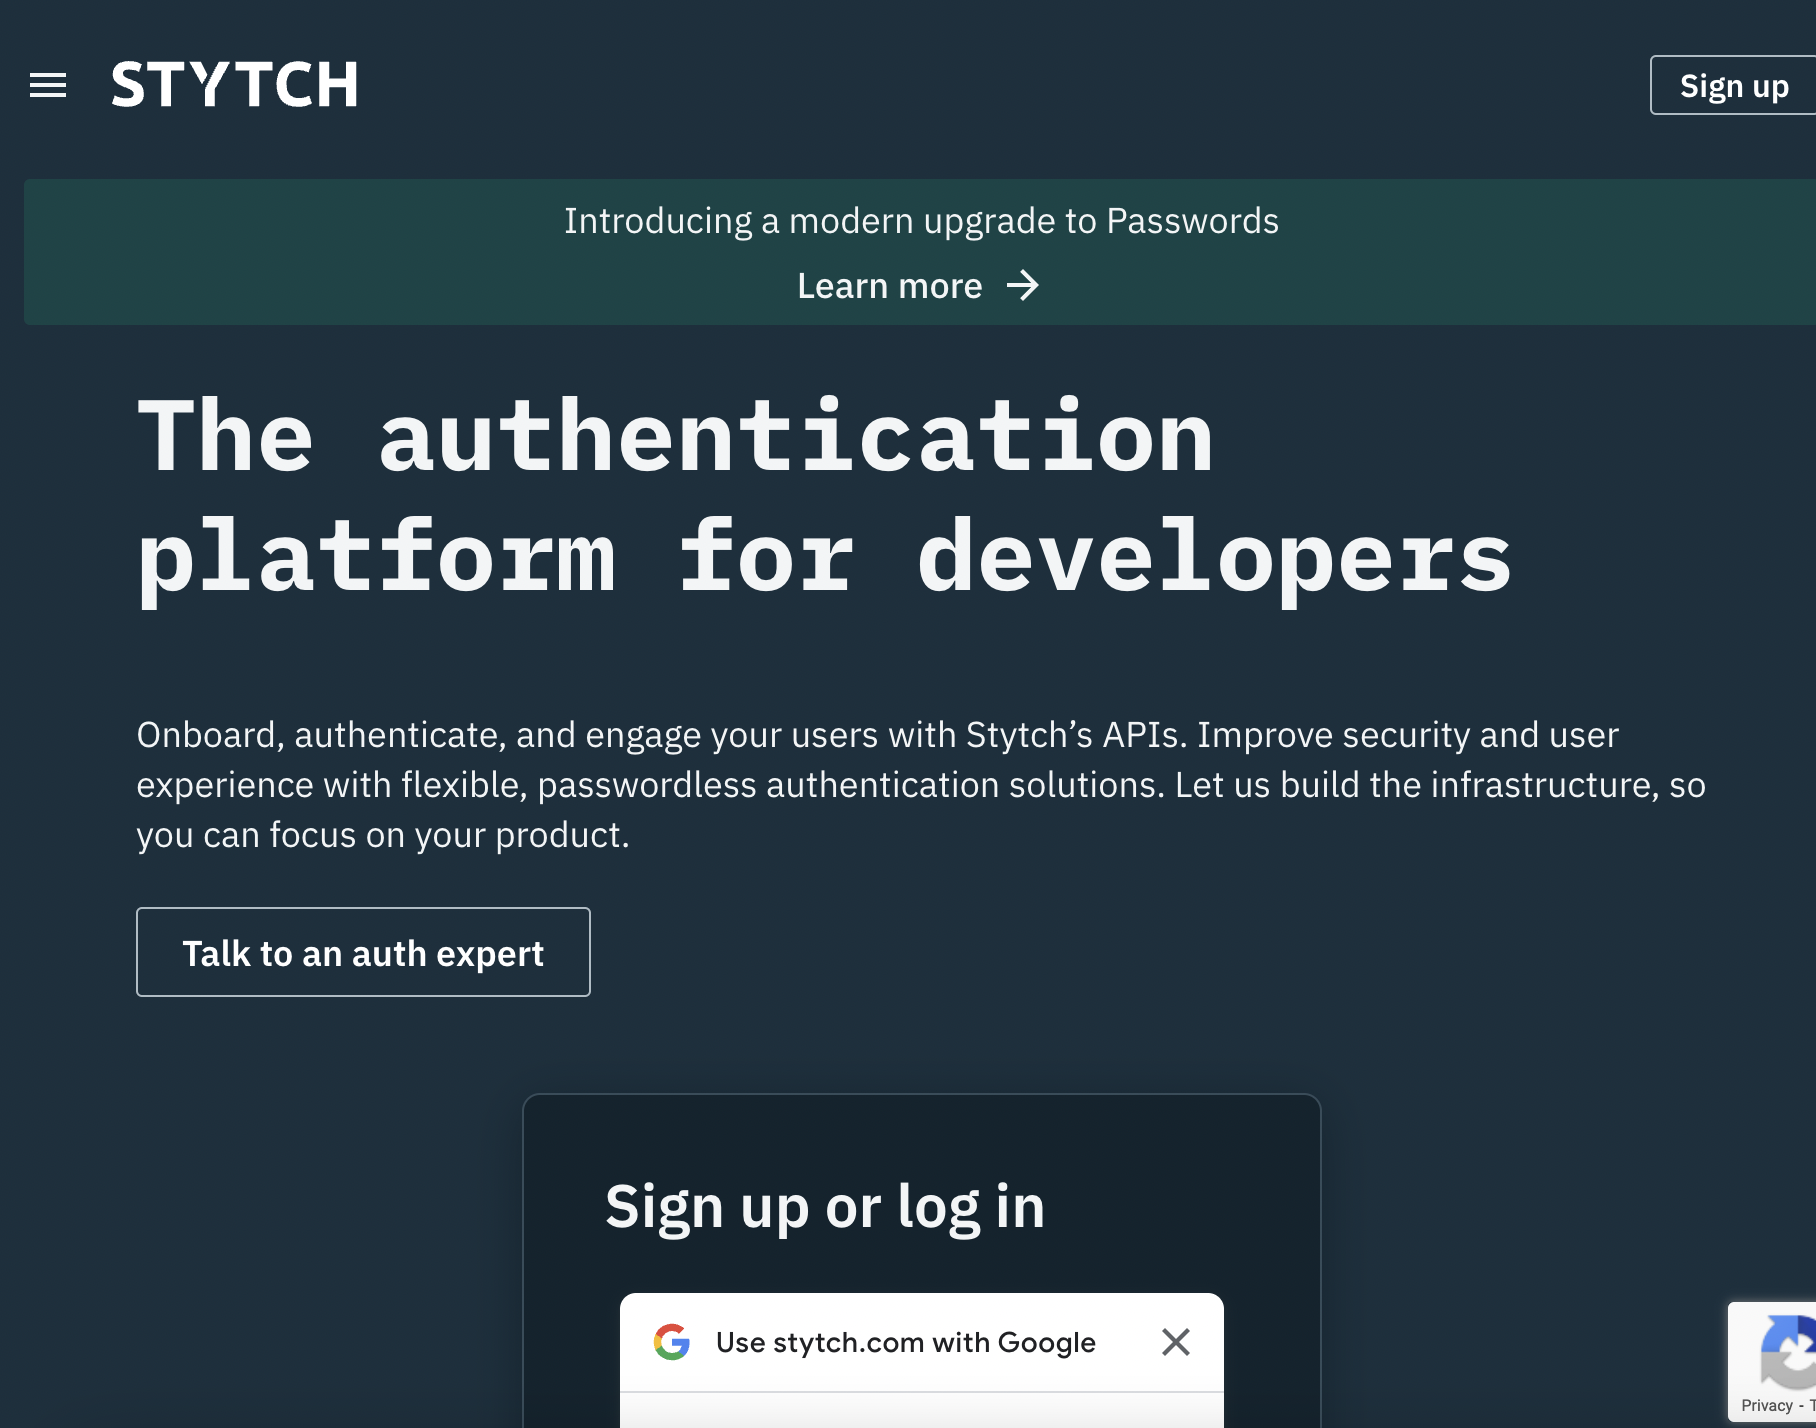Click the Google logo in the prompt
The width and height of the screenshot is (1816, 1428).
pos(672,1342)
